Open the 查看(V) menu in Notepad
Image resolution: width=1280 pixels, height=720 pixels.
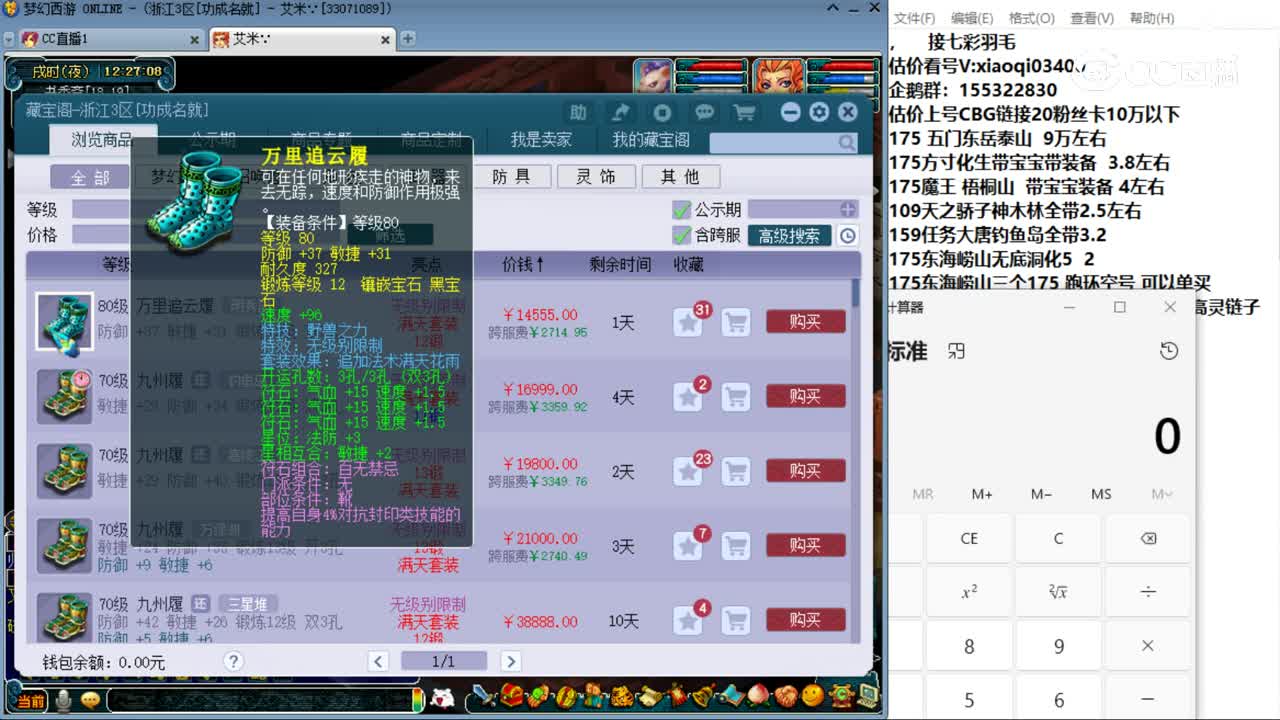[x=1091, y=18]
